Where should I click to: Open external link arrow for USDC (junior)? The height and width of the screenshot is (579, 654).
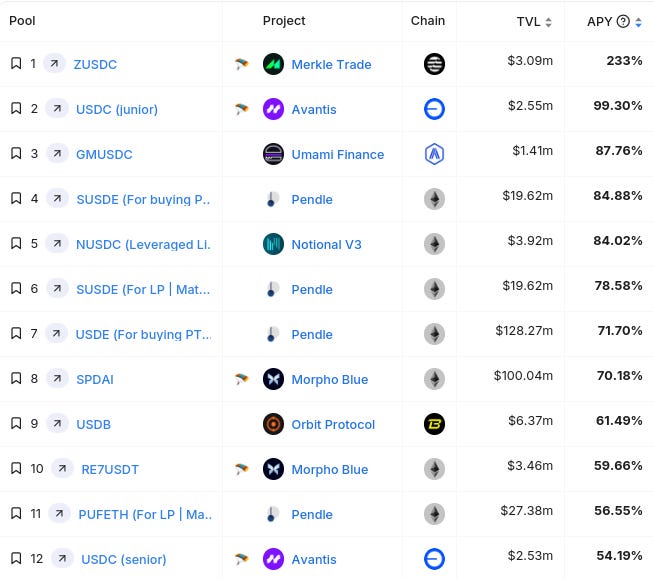[57, 108]
